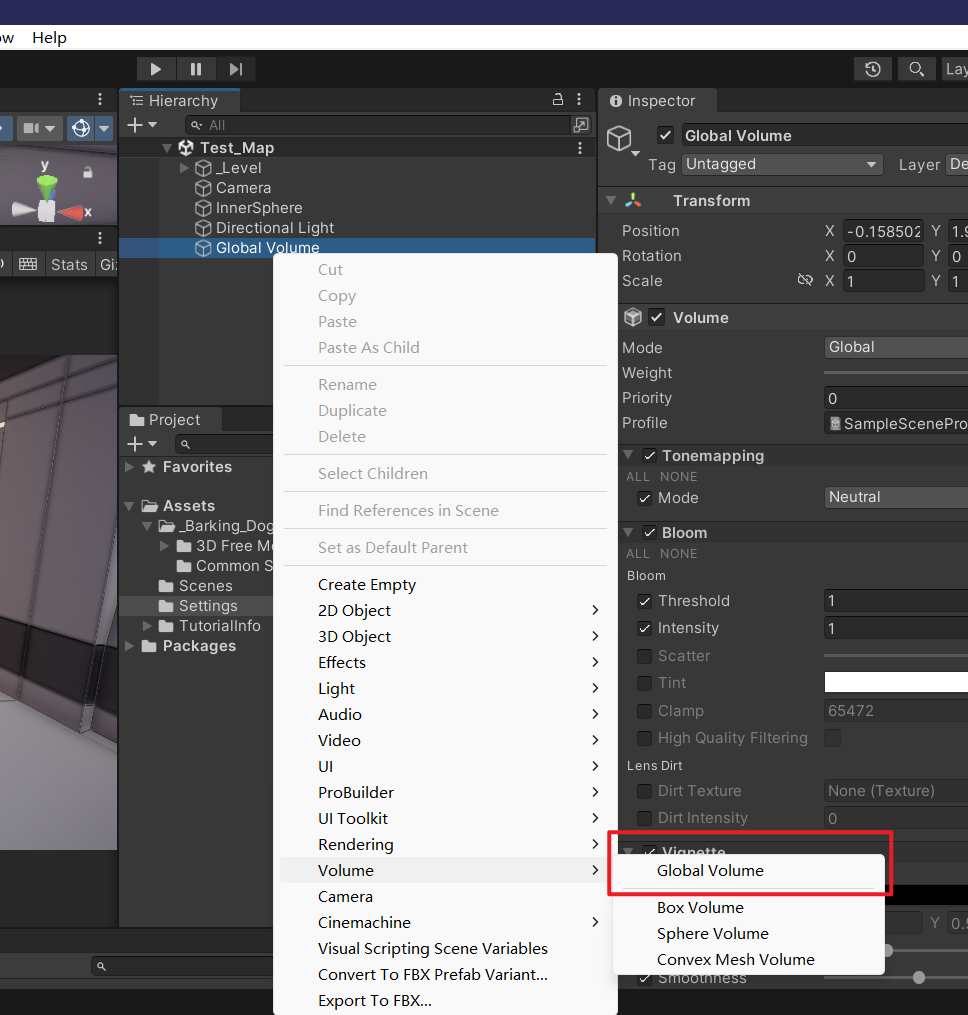The width and height of the screenshot is (968, 1015).
Task: Uncheck the Tonemapping Mode checkbox
Action: click(644, 498)
